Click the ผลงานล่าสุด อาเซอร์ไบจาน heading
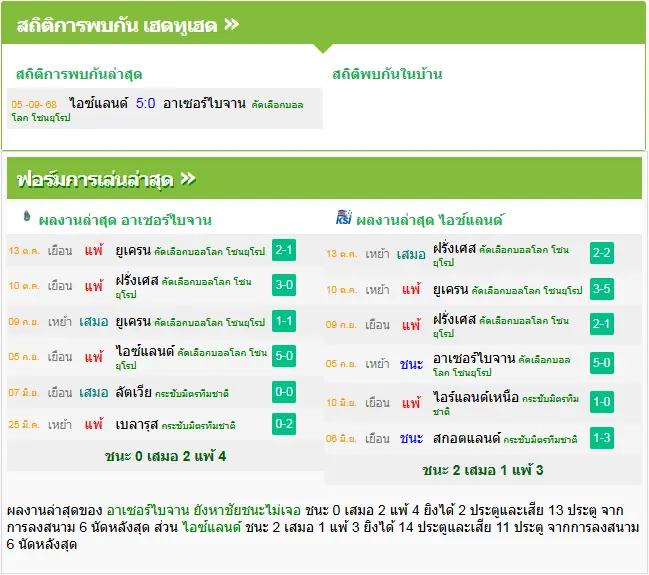The image size is (649, 575). pos(125,220)
